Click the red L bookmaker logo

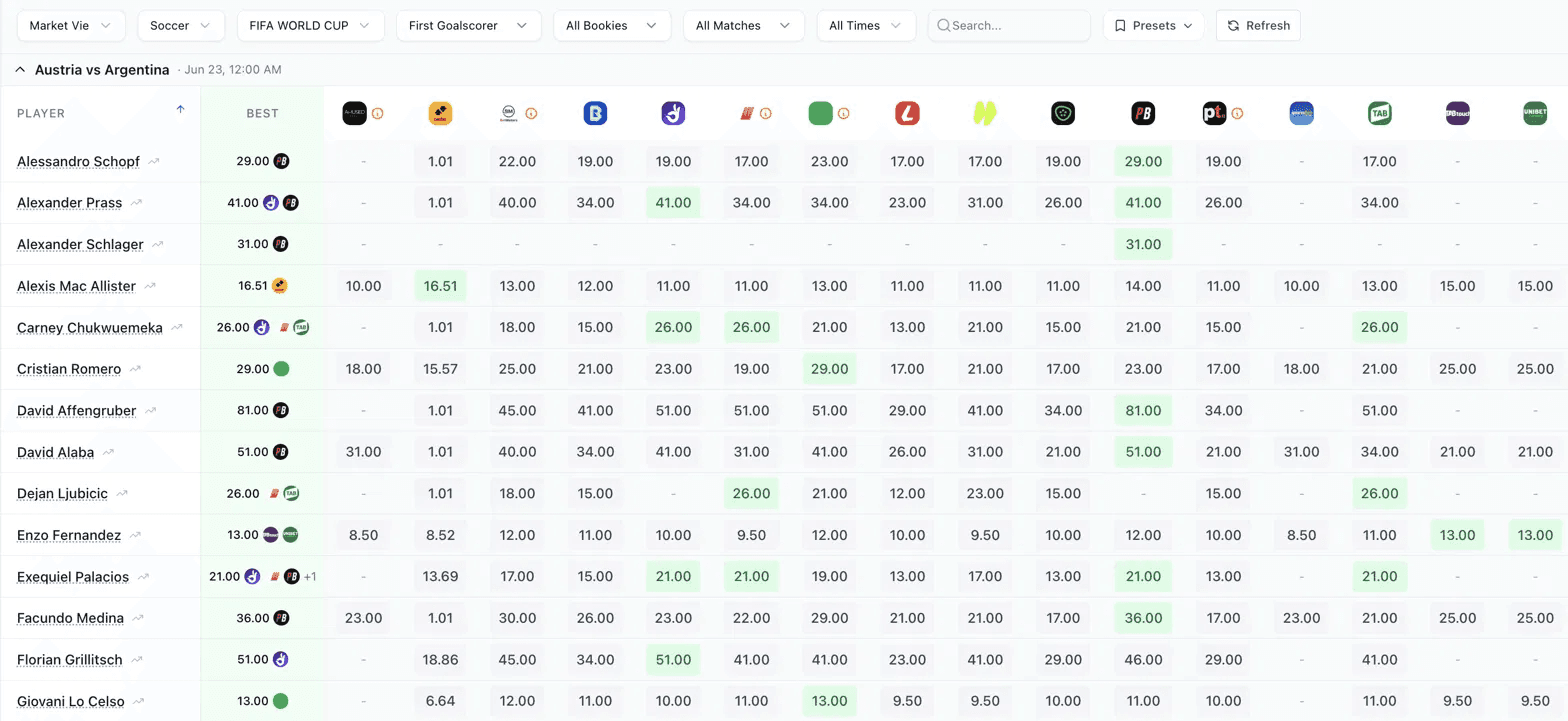coord(908,114)
